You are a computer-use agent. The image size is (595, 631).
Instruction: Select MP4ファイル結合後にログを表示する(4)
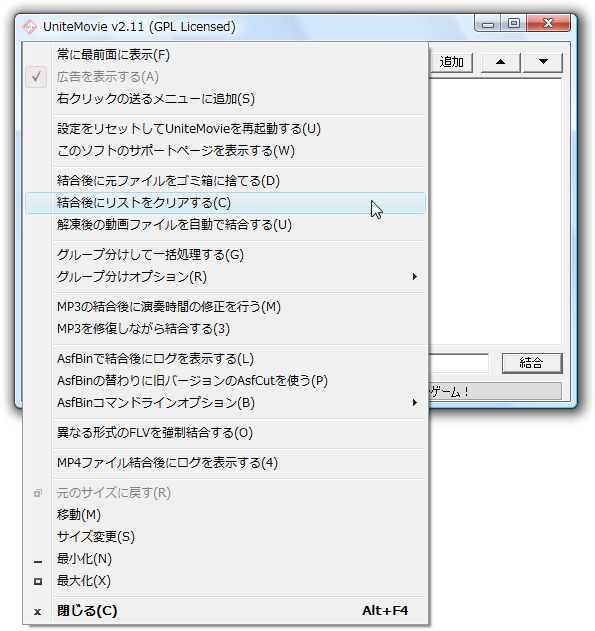225,463
